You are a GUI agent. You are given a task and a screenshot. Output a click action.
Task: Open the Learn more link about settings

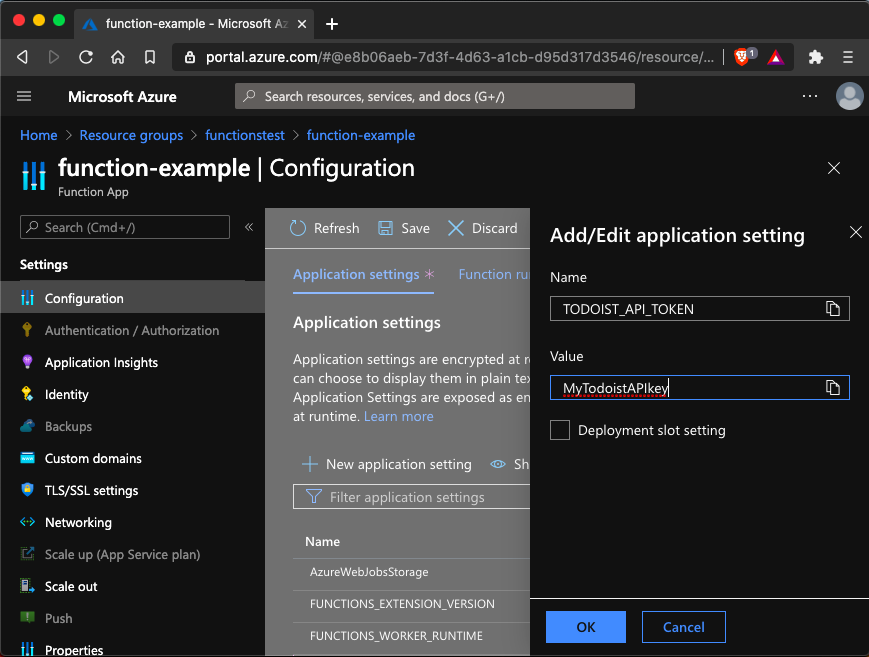coord(398,416)
